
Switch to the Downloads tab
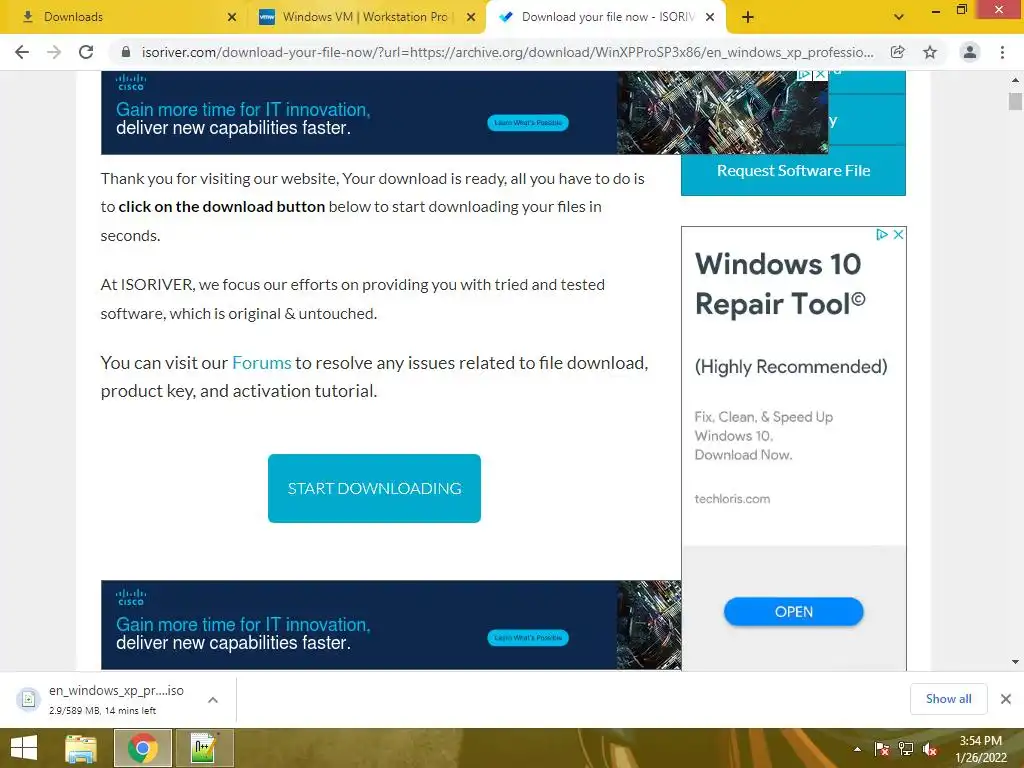[x=124, y=17]
